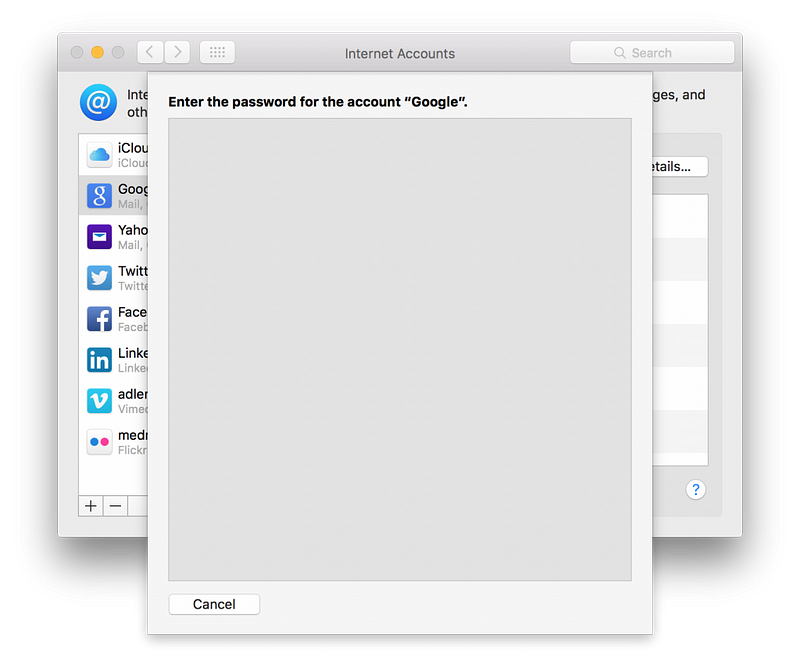
Task: Click the Search field in toolbar
Action: pos(651,53)
